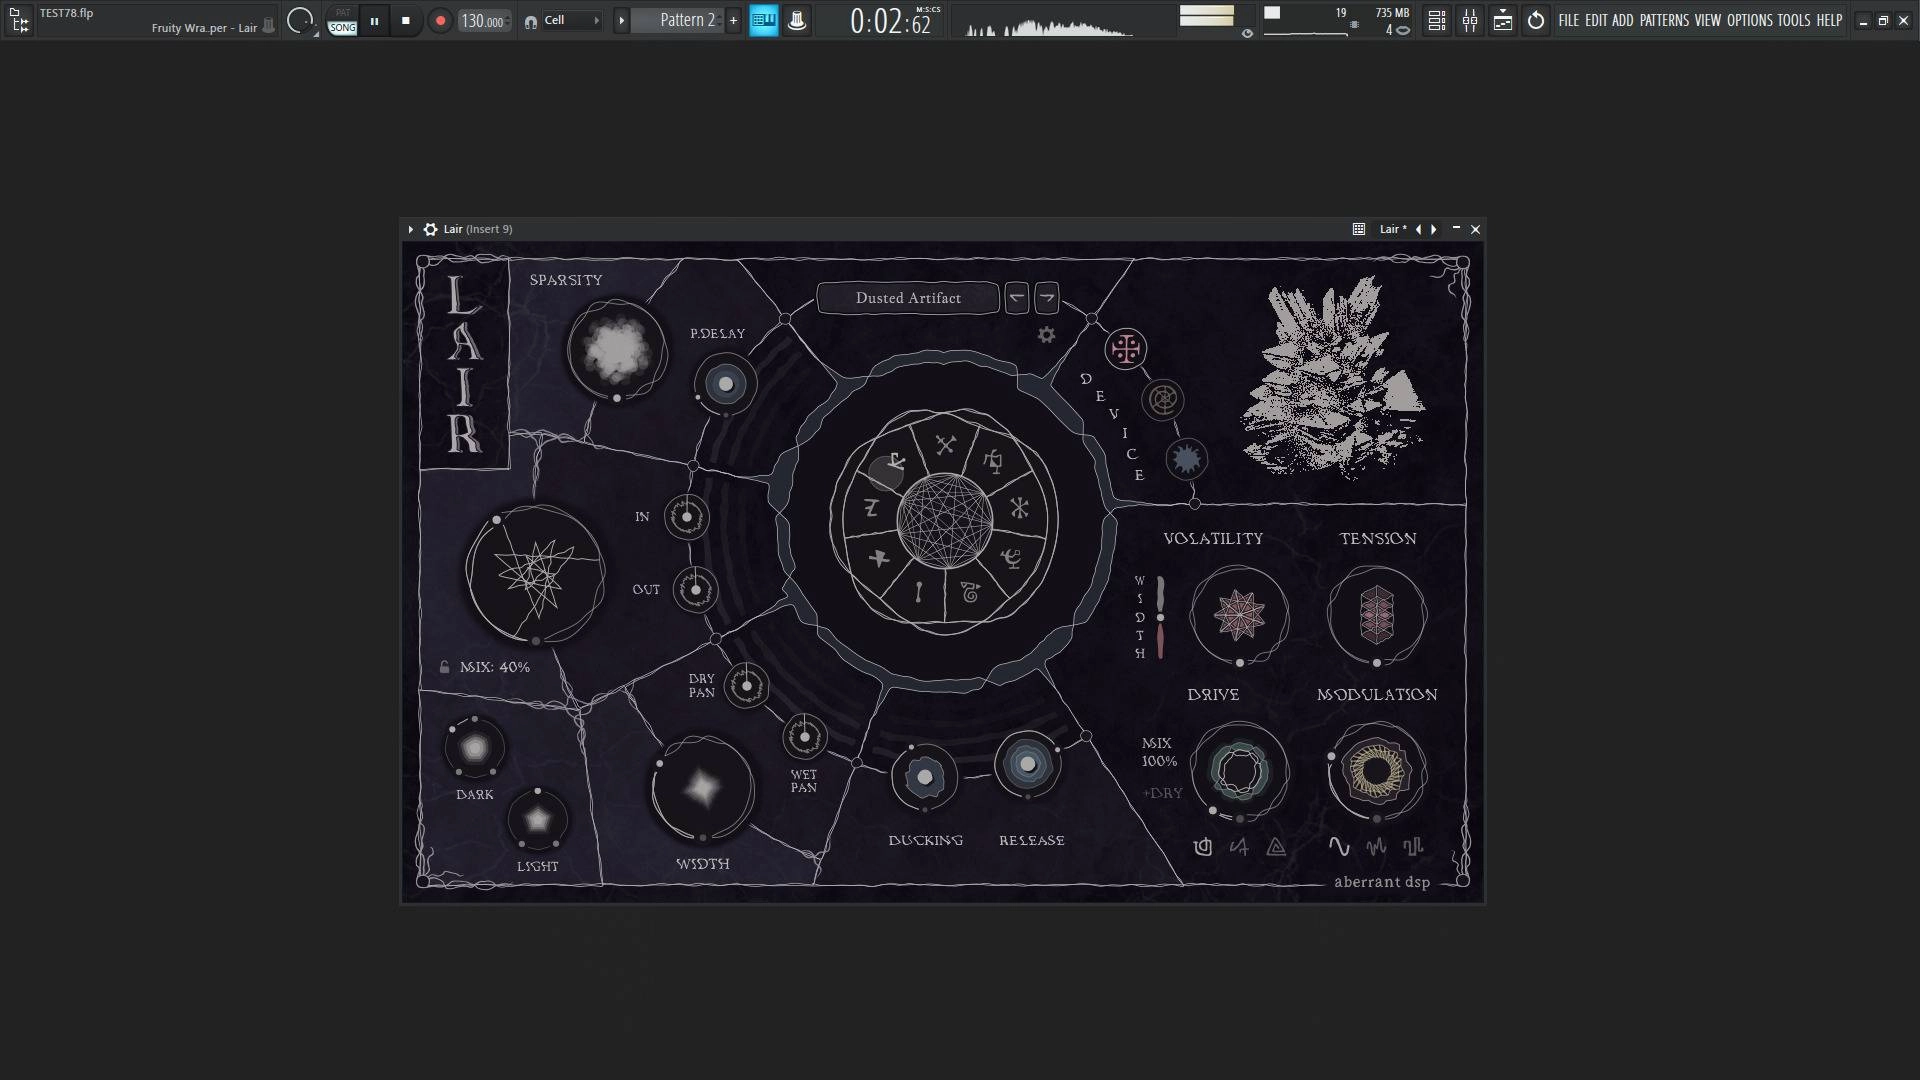Adjust the IN gain knob
The width and height of the screenshot is (1920, 1080).
click(x=687, y=517)
